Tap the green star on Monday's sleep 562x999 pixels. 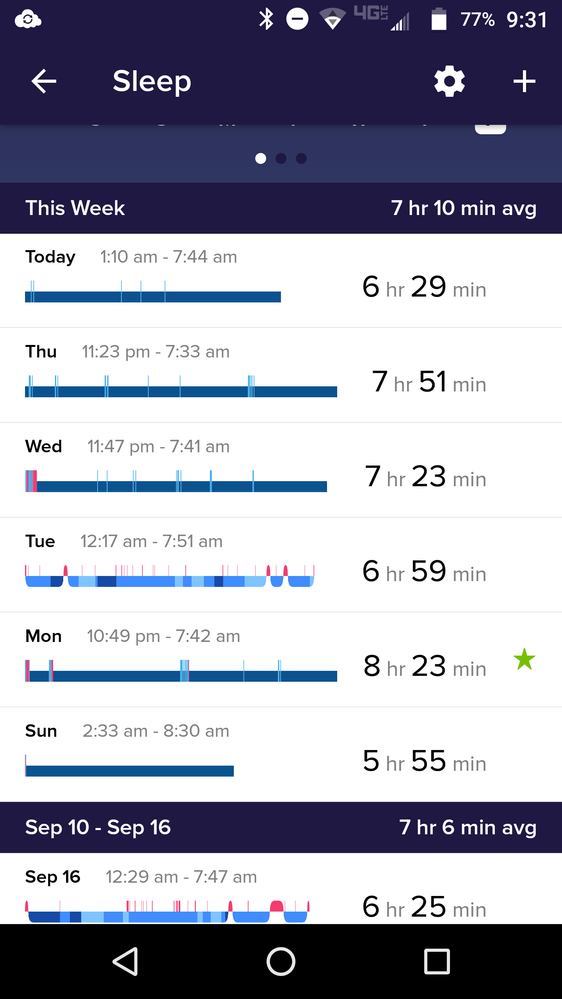[x=524, y=659]
